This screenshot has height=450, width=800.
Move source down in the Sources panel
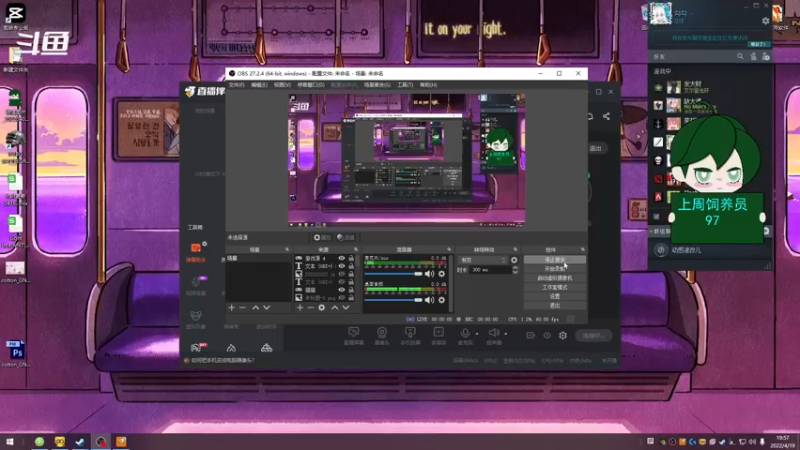point(345,308)
